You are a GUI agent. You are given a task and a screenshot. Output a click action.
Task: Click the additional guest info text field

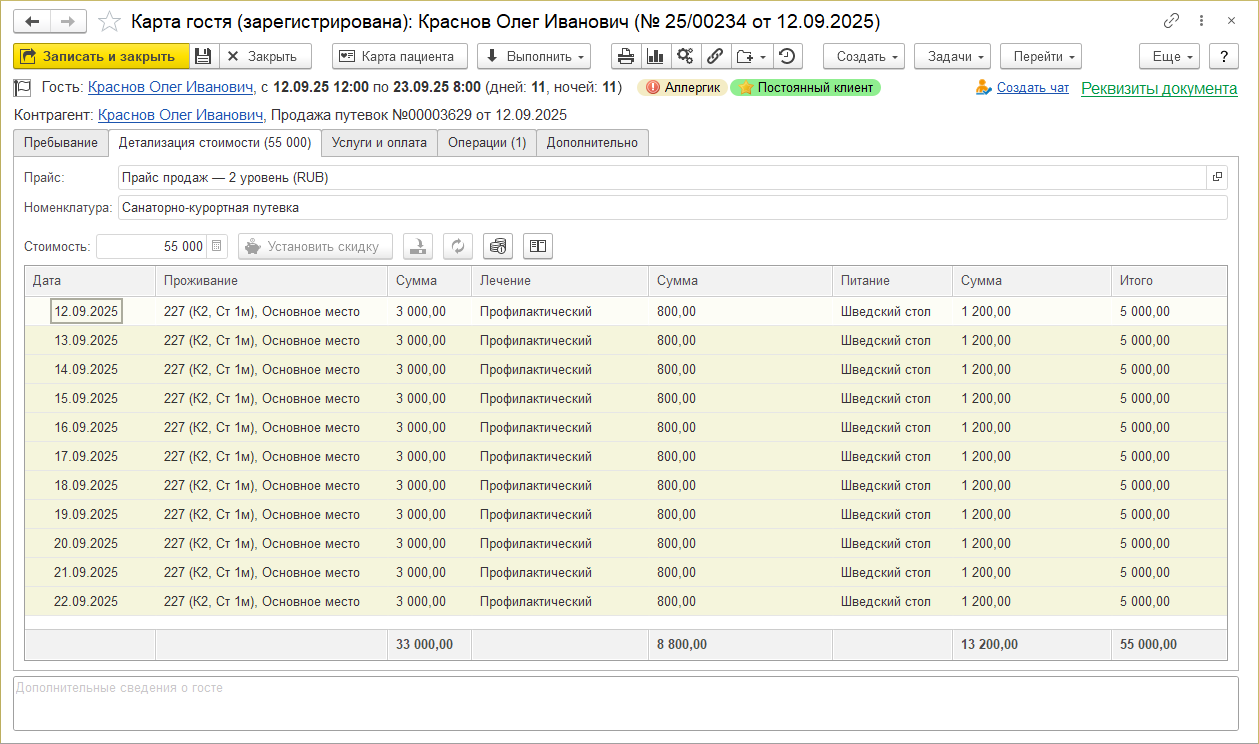625,703
